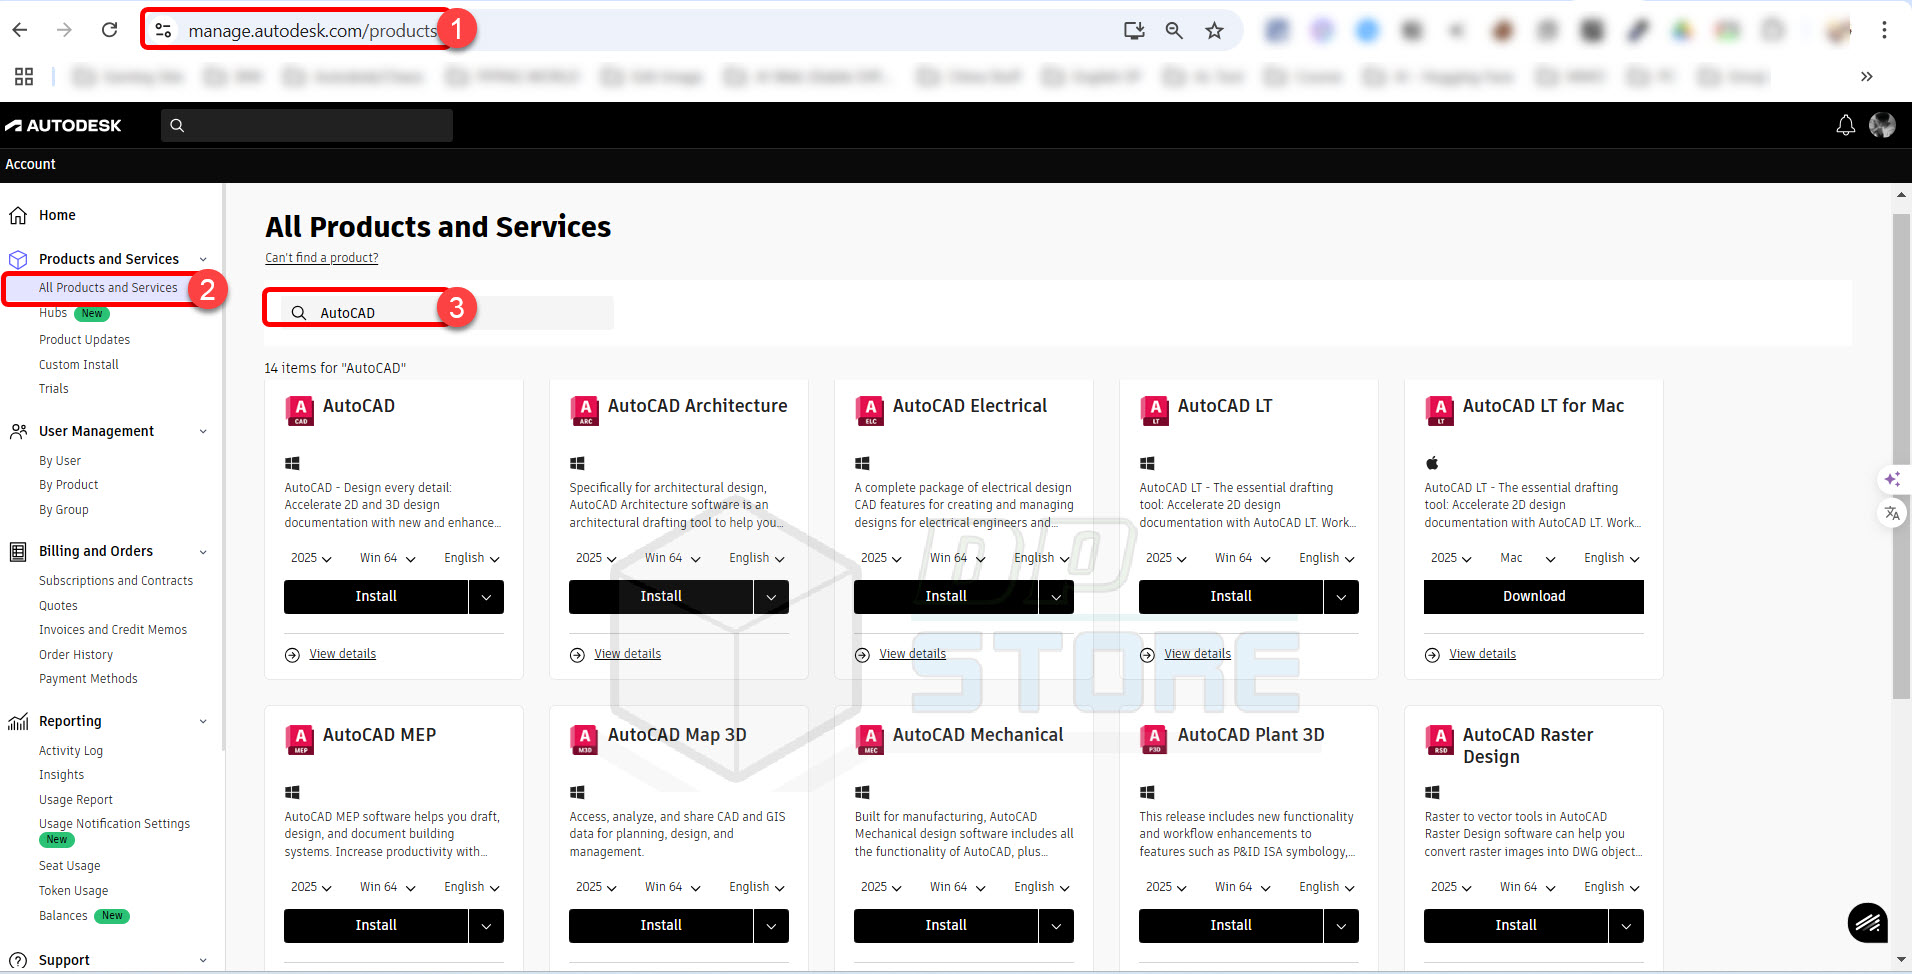Open the notifications bell icon

(x=1846, y=125)
